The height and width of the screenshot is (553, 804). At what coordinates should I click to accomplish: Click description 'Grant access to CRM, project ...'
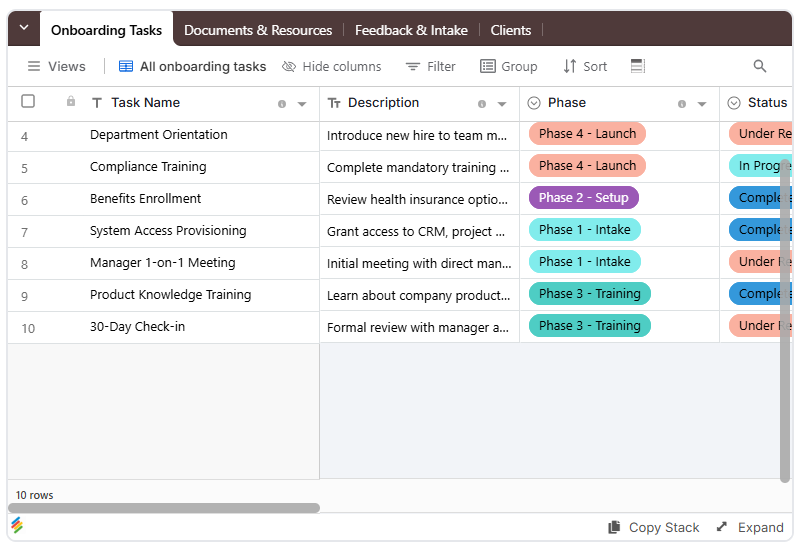(x=416, y=232)
